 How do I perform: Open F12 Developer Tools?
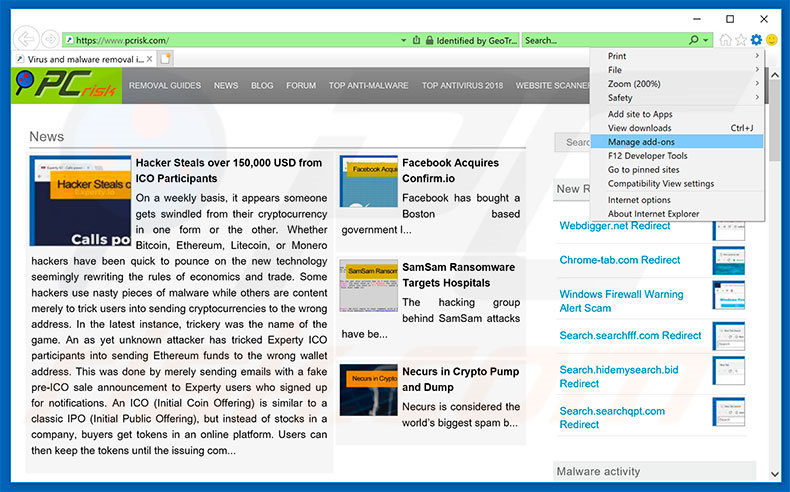[x=677, y=156]
